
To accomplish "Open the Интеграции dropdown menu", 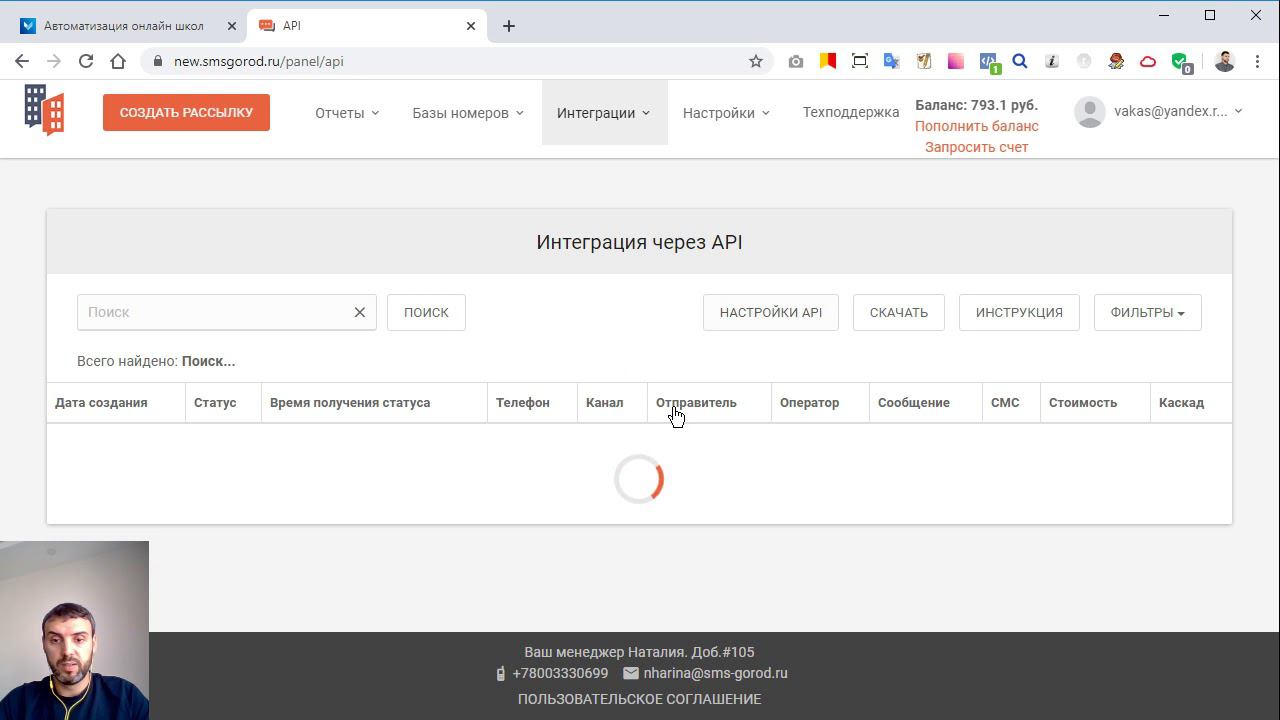I will tap(604, 113).
